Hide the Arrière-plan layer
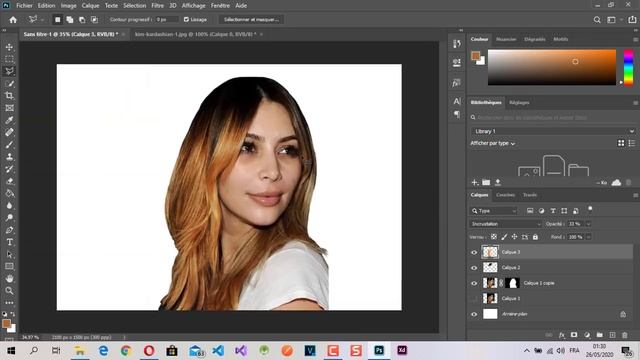Viewport: 640px width, 360px height. click(474, 314)
